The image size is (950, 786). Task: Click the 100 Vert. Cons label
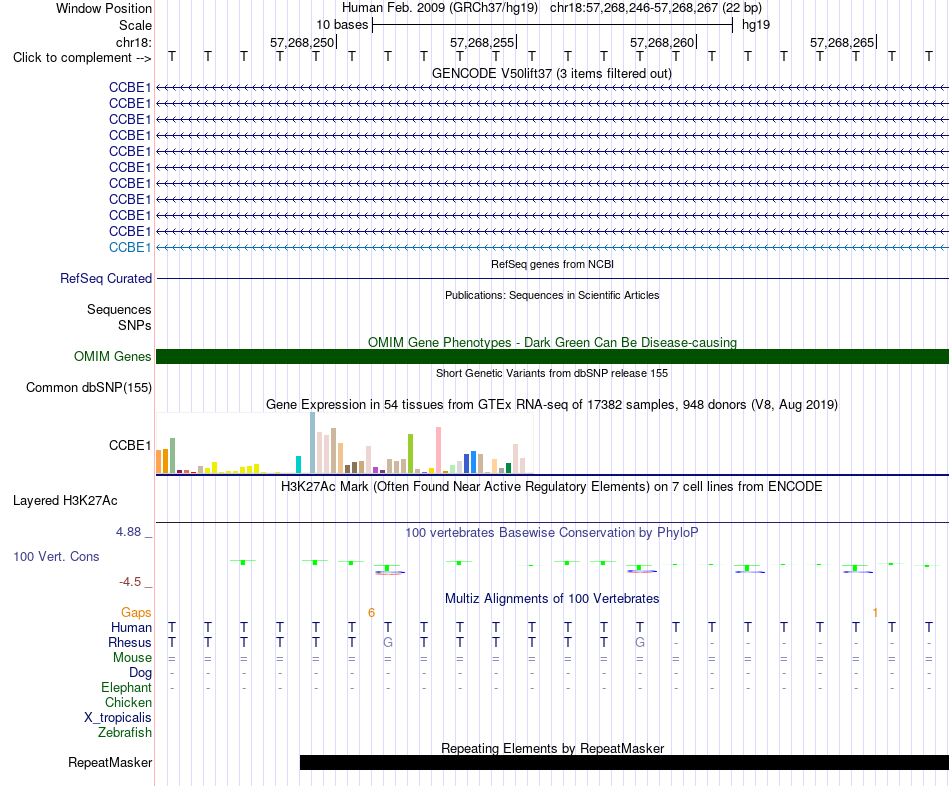56,556
